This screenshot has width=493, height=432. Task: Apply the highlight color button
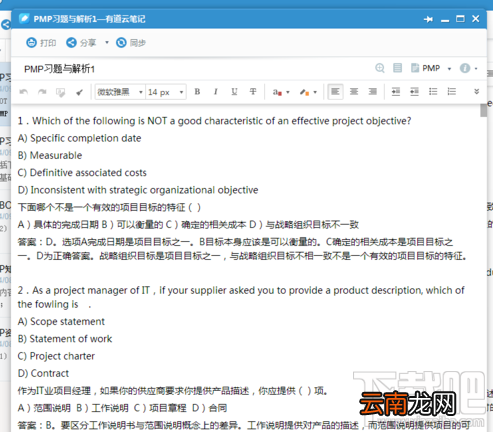[x=304, y=92]
